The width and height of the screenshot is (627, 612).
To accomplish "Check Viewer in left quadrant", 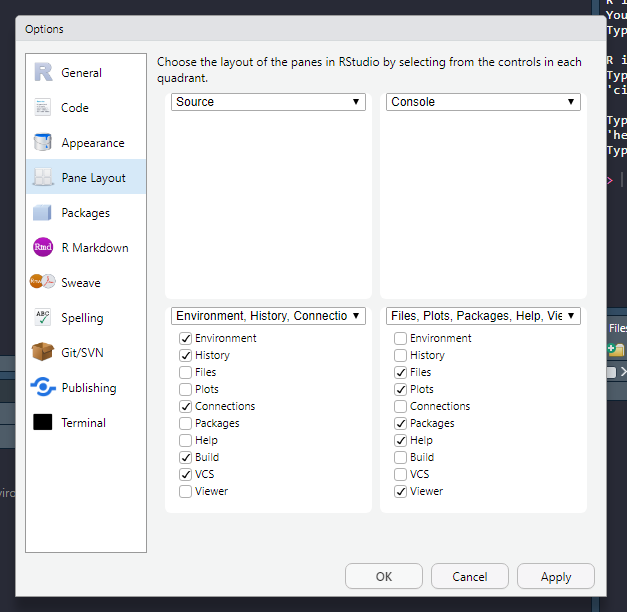I will point(186,491).
